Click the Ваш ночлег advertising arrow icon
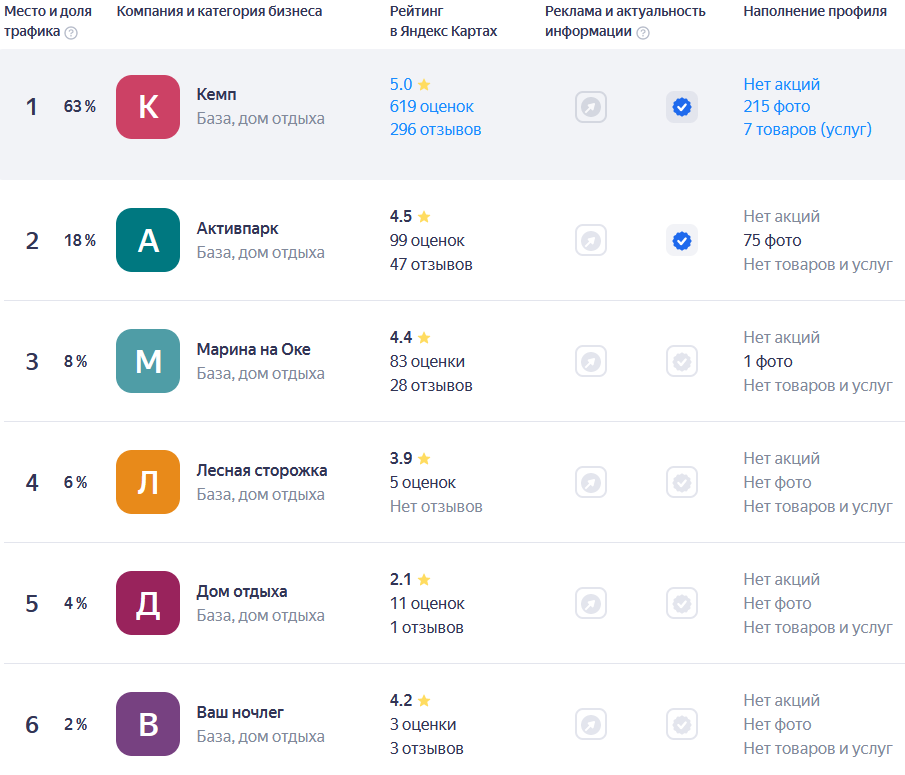Screen dimensions: 905x775 click(590, 724)
